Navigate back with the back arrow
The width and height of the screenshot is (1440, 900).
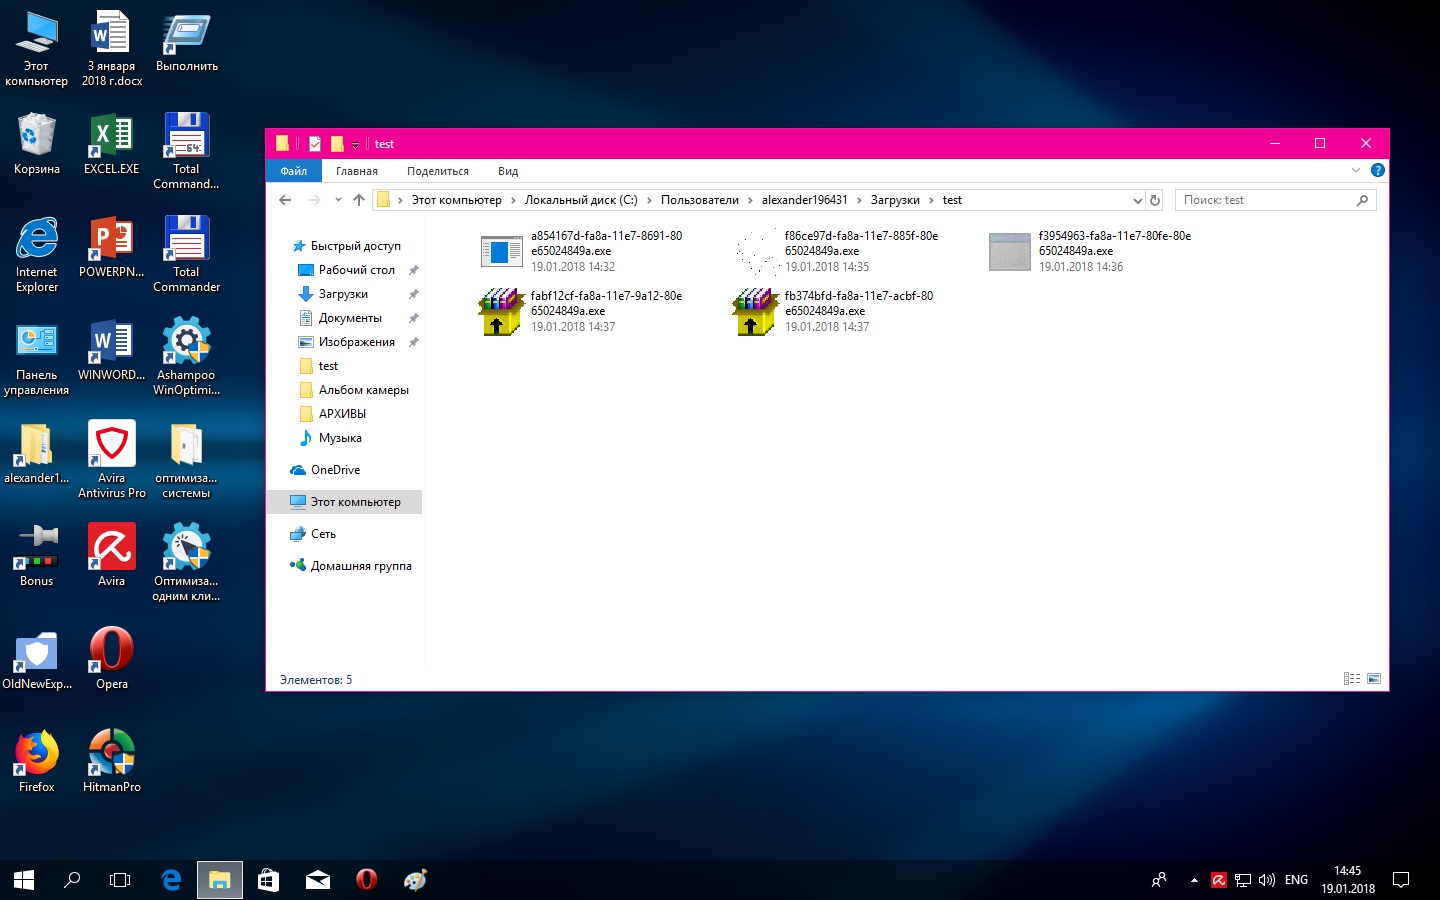285,200
